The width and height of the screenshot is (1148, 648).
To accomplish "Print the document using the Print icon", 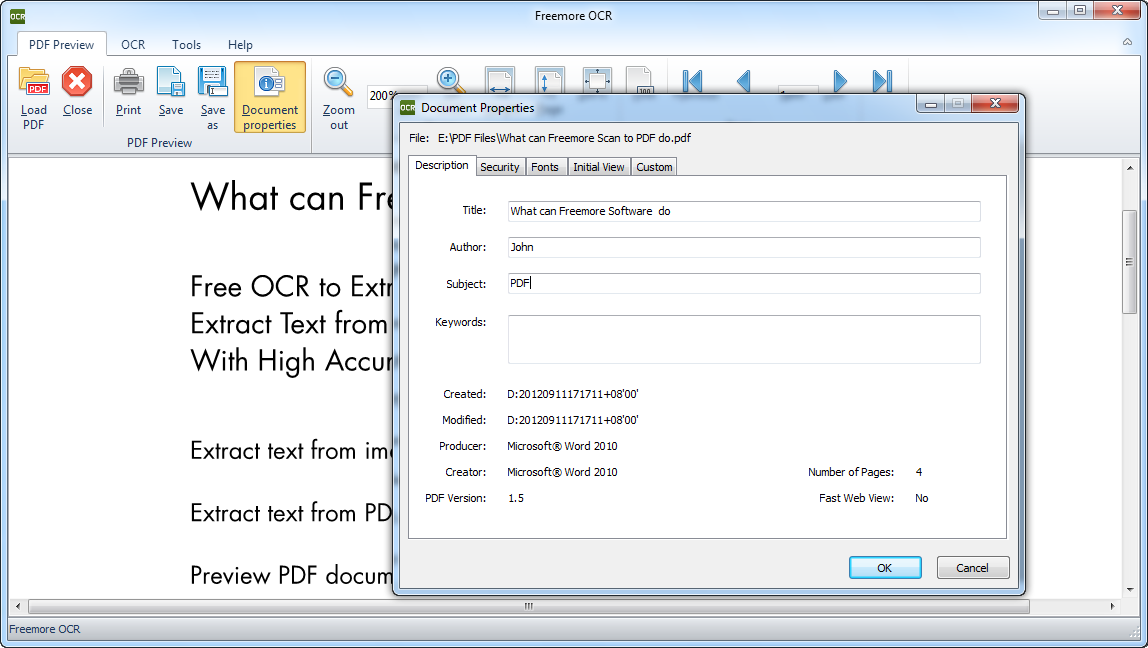I will coord(128,81).
